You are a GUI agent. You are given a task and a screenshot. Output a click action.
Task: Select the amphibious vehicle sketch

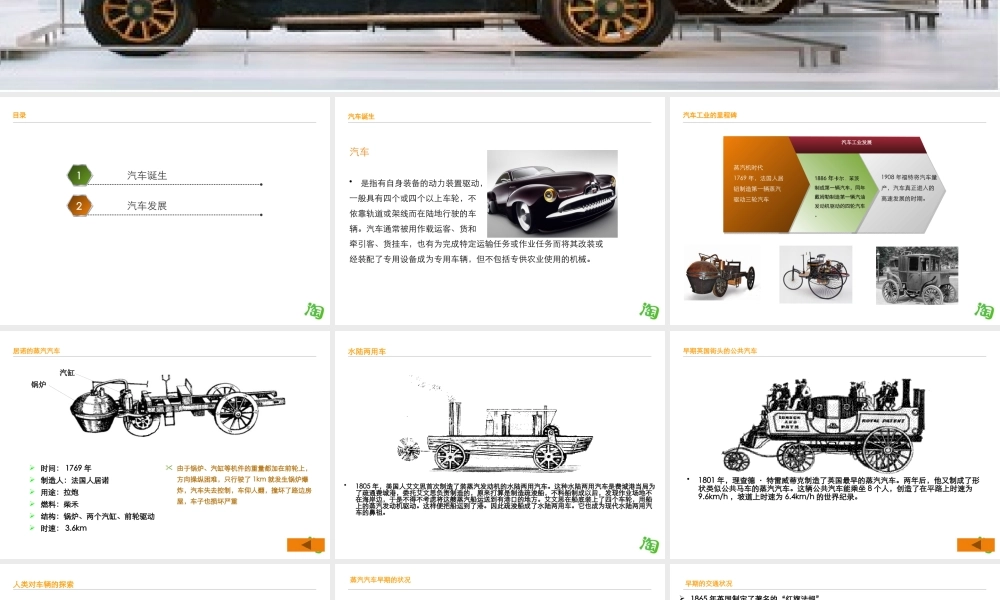[x=496, y=423]
